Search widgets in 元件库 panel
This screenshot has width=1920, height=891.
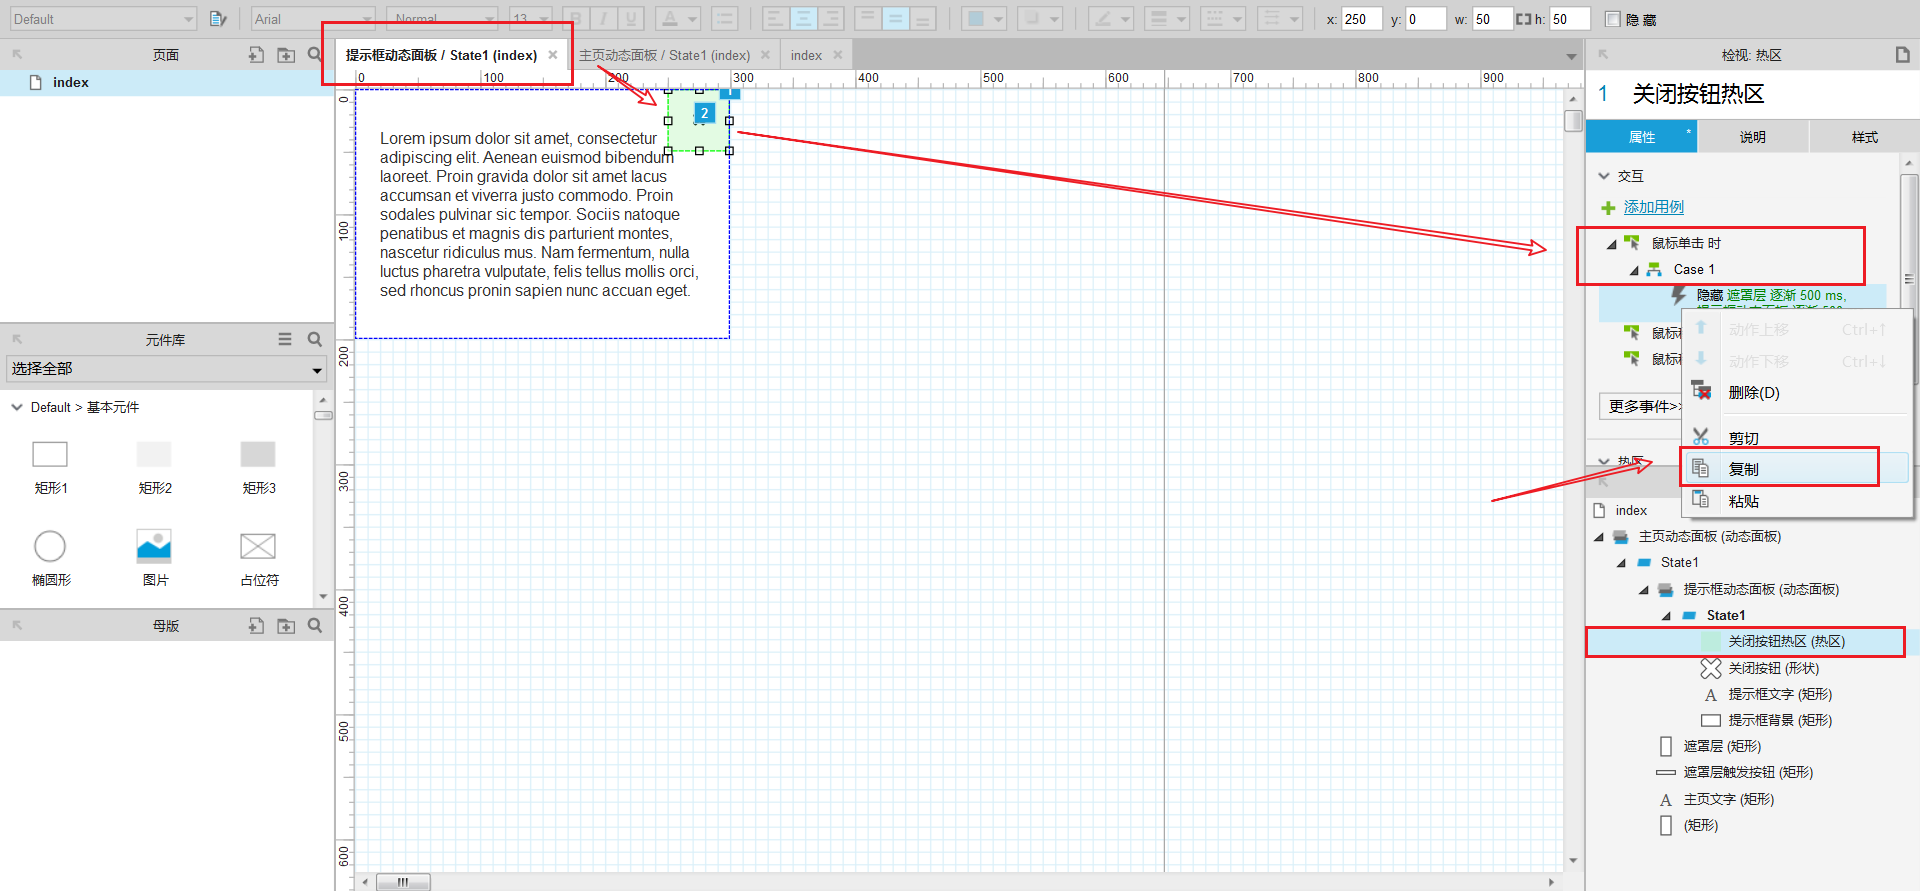315,339
